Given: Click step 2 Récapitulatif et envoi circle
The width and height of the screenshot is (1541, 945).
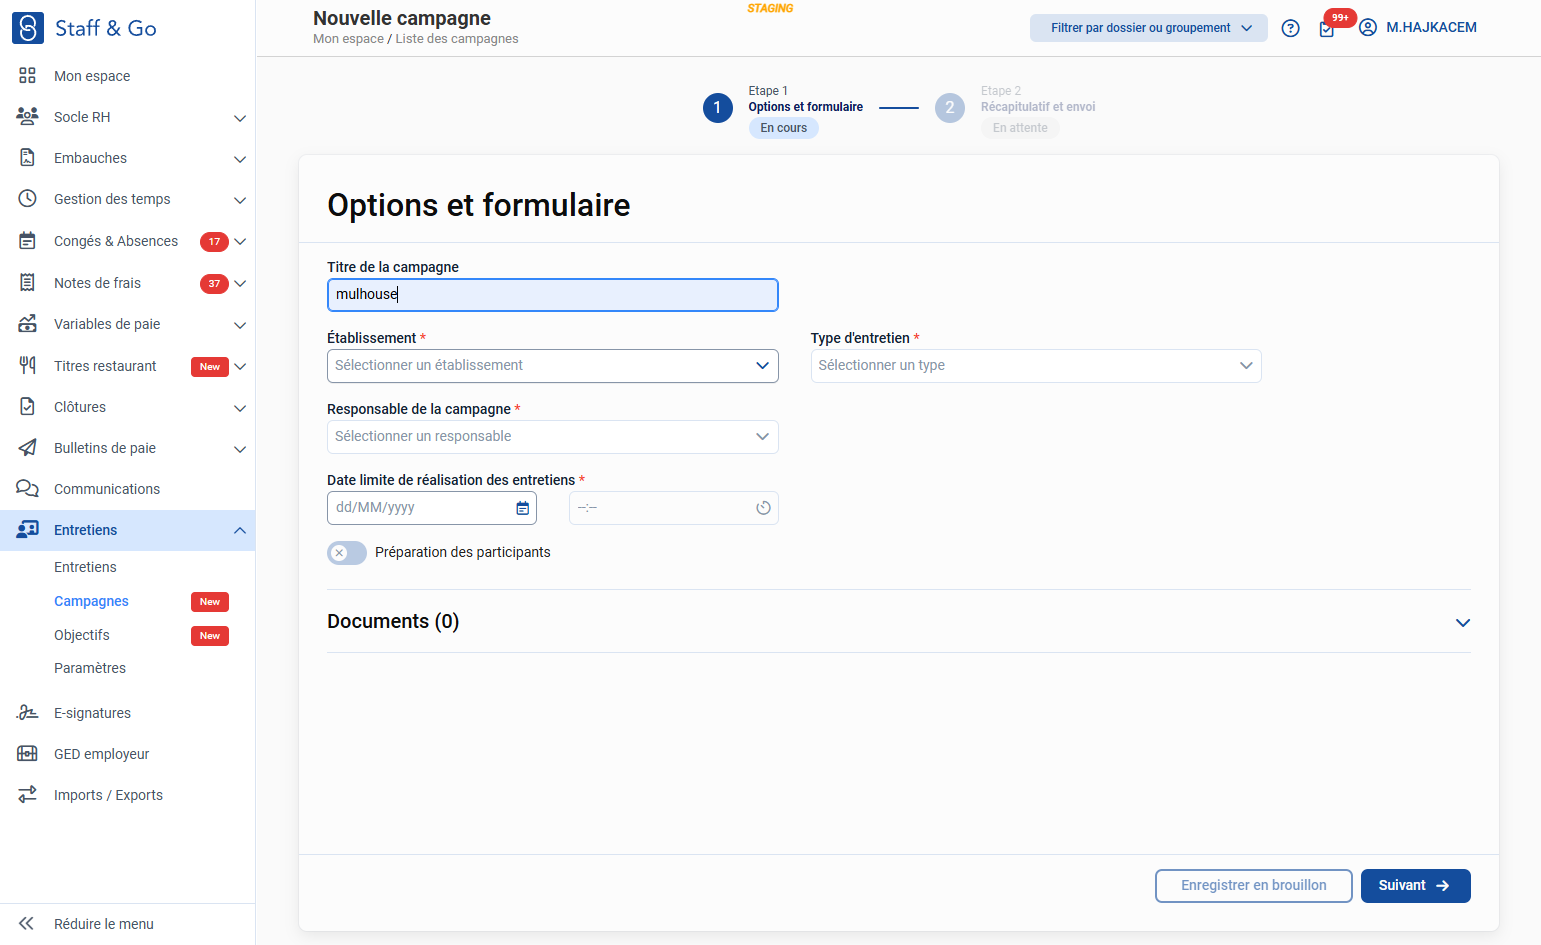Looking at the screenshot, I should tap(950, 108).
